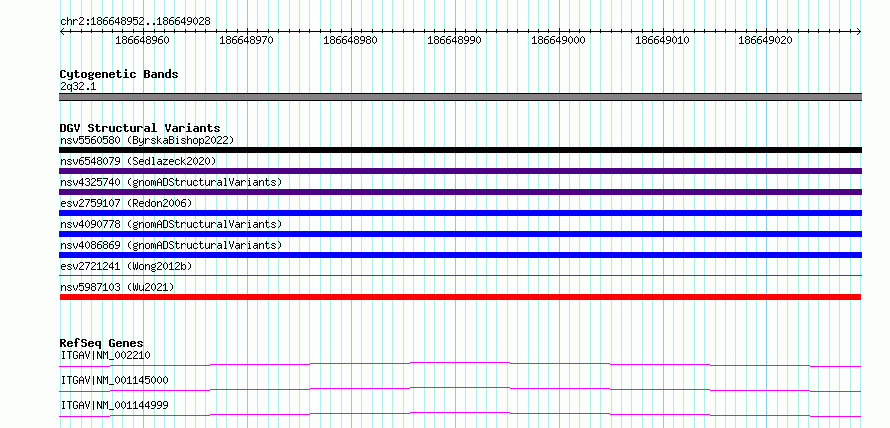
Task: Click variant label nsv5987103 (Wu2021)
Action: tap(117, 287)
